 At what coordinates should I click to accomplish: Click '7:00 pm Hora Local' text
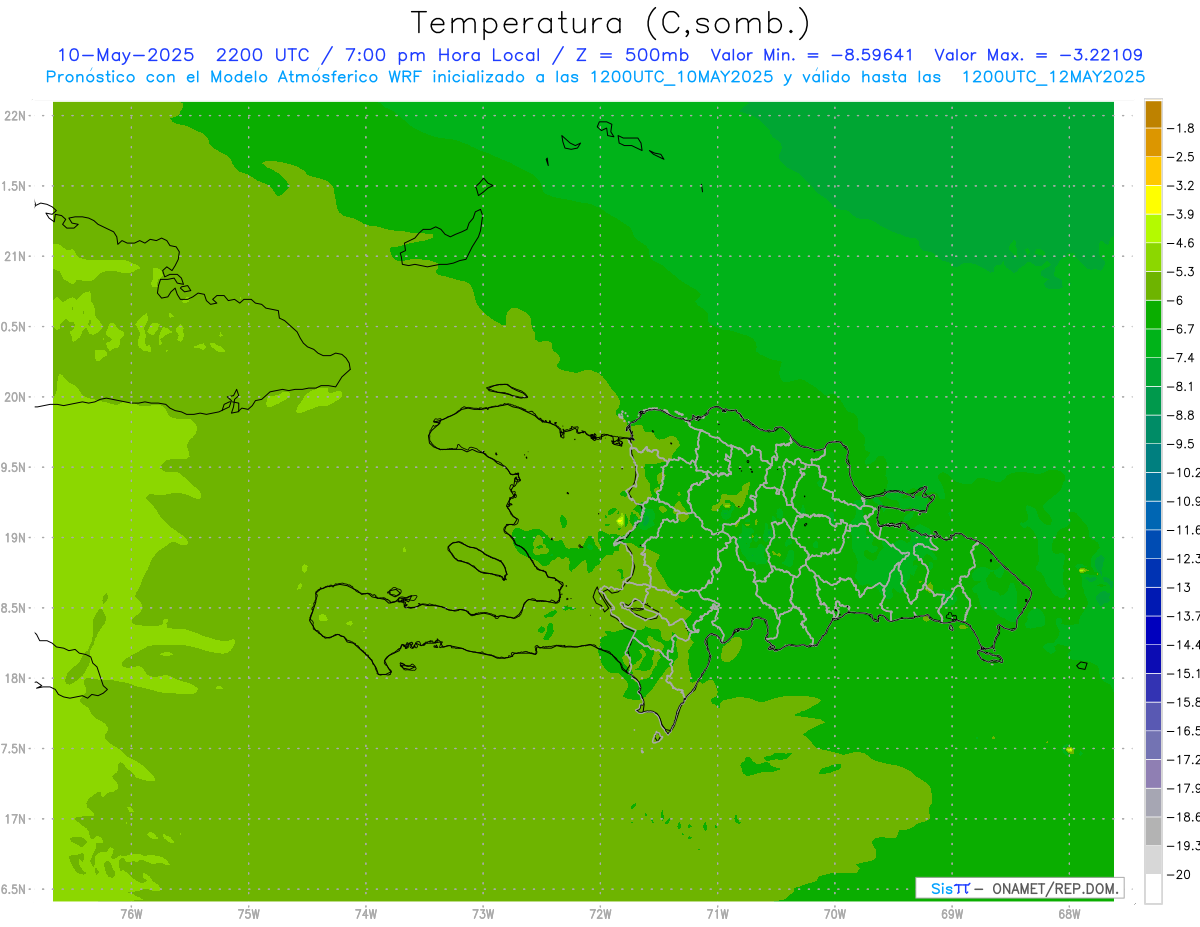[x=444, y=55]
